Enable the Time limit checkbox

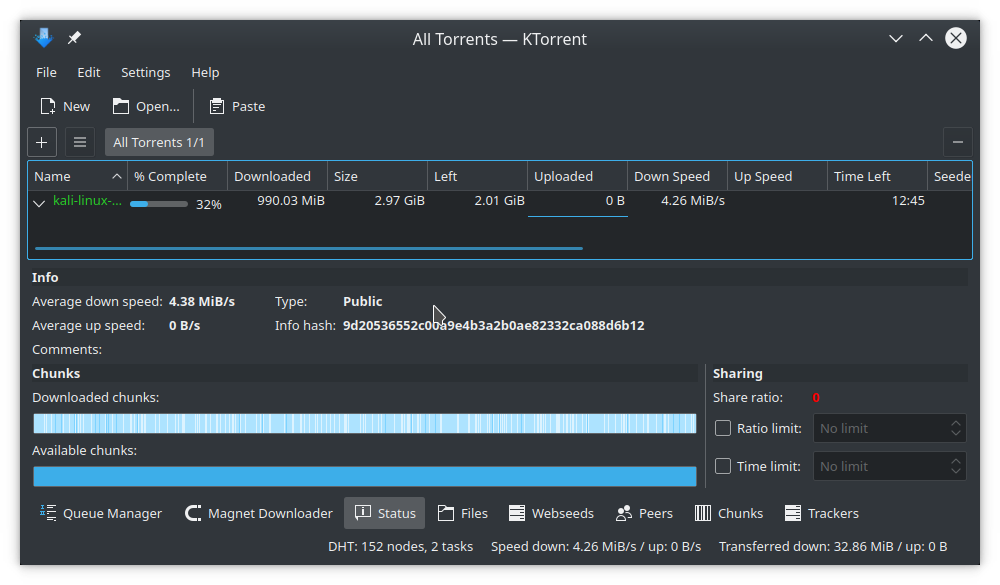[x=724, y=466]
